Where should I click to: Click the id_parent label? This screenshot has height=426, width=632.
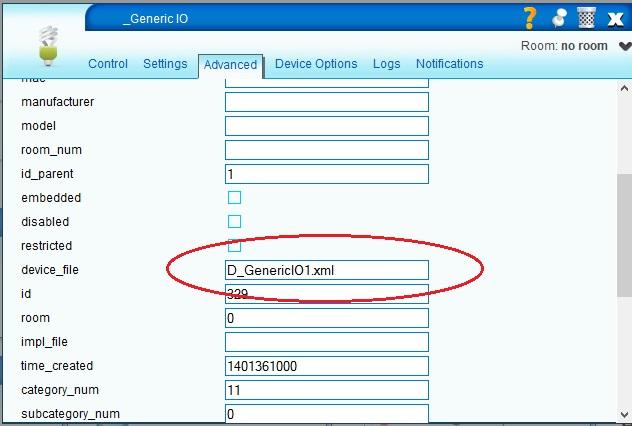tap(47, 174)
